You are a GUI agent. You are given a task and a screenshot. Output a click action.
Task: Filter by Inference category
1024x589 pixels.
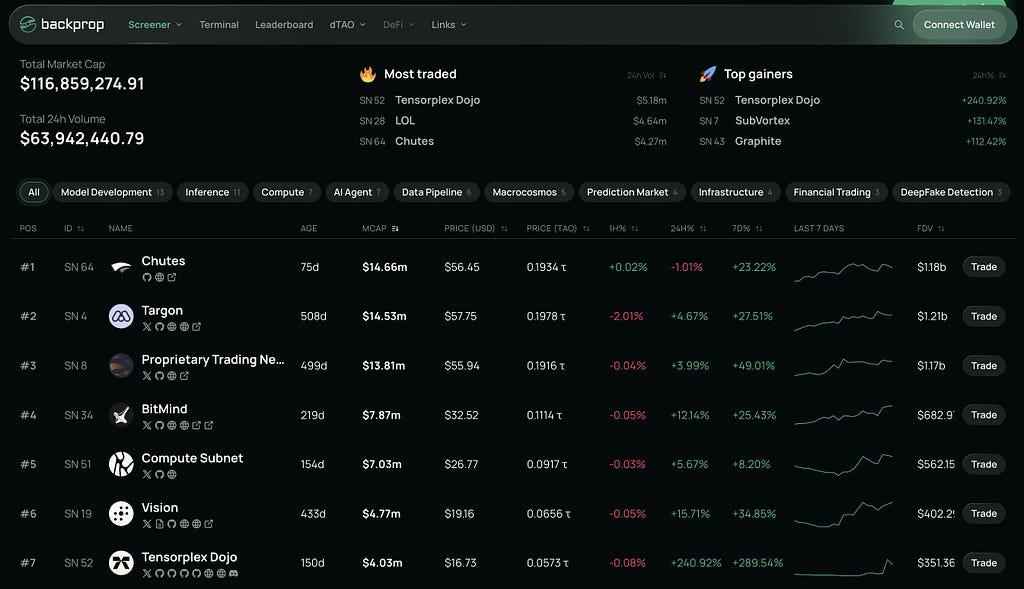(213, 192)
